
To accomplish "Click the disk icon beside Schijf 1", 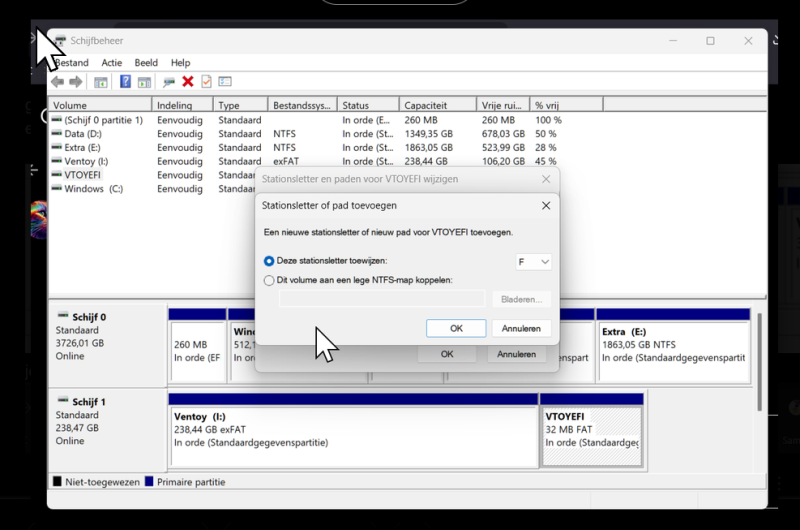I will tap(63, 400).
